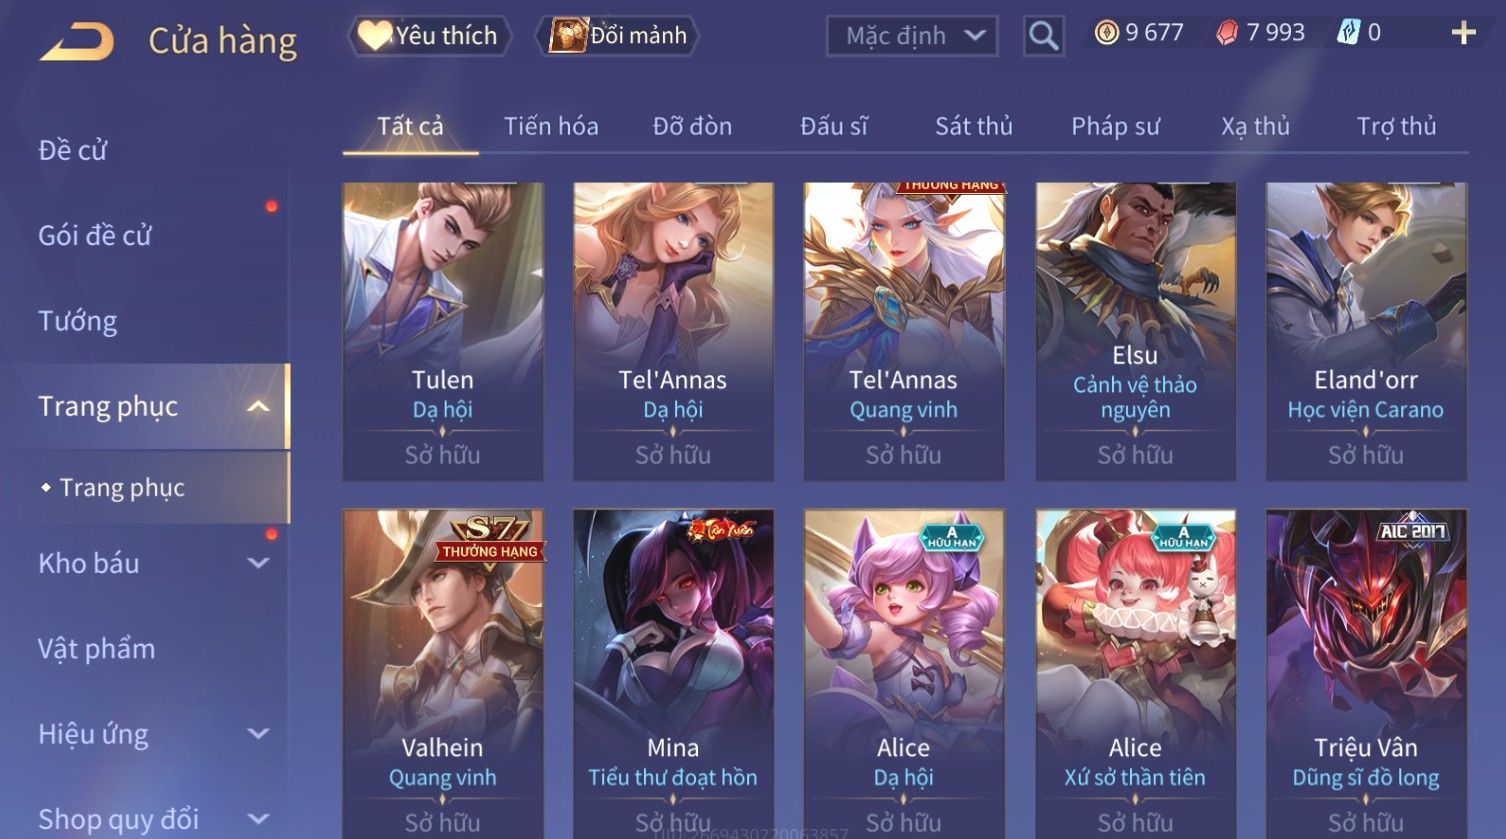Open Đổi mảnh fragment exchange
1506x839 pixels.
tap(617, 36)
